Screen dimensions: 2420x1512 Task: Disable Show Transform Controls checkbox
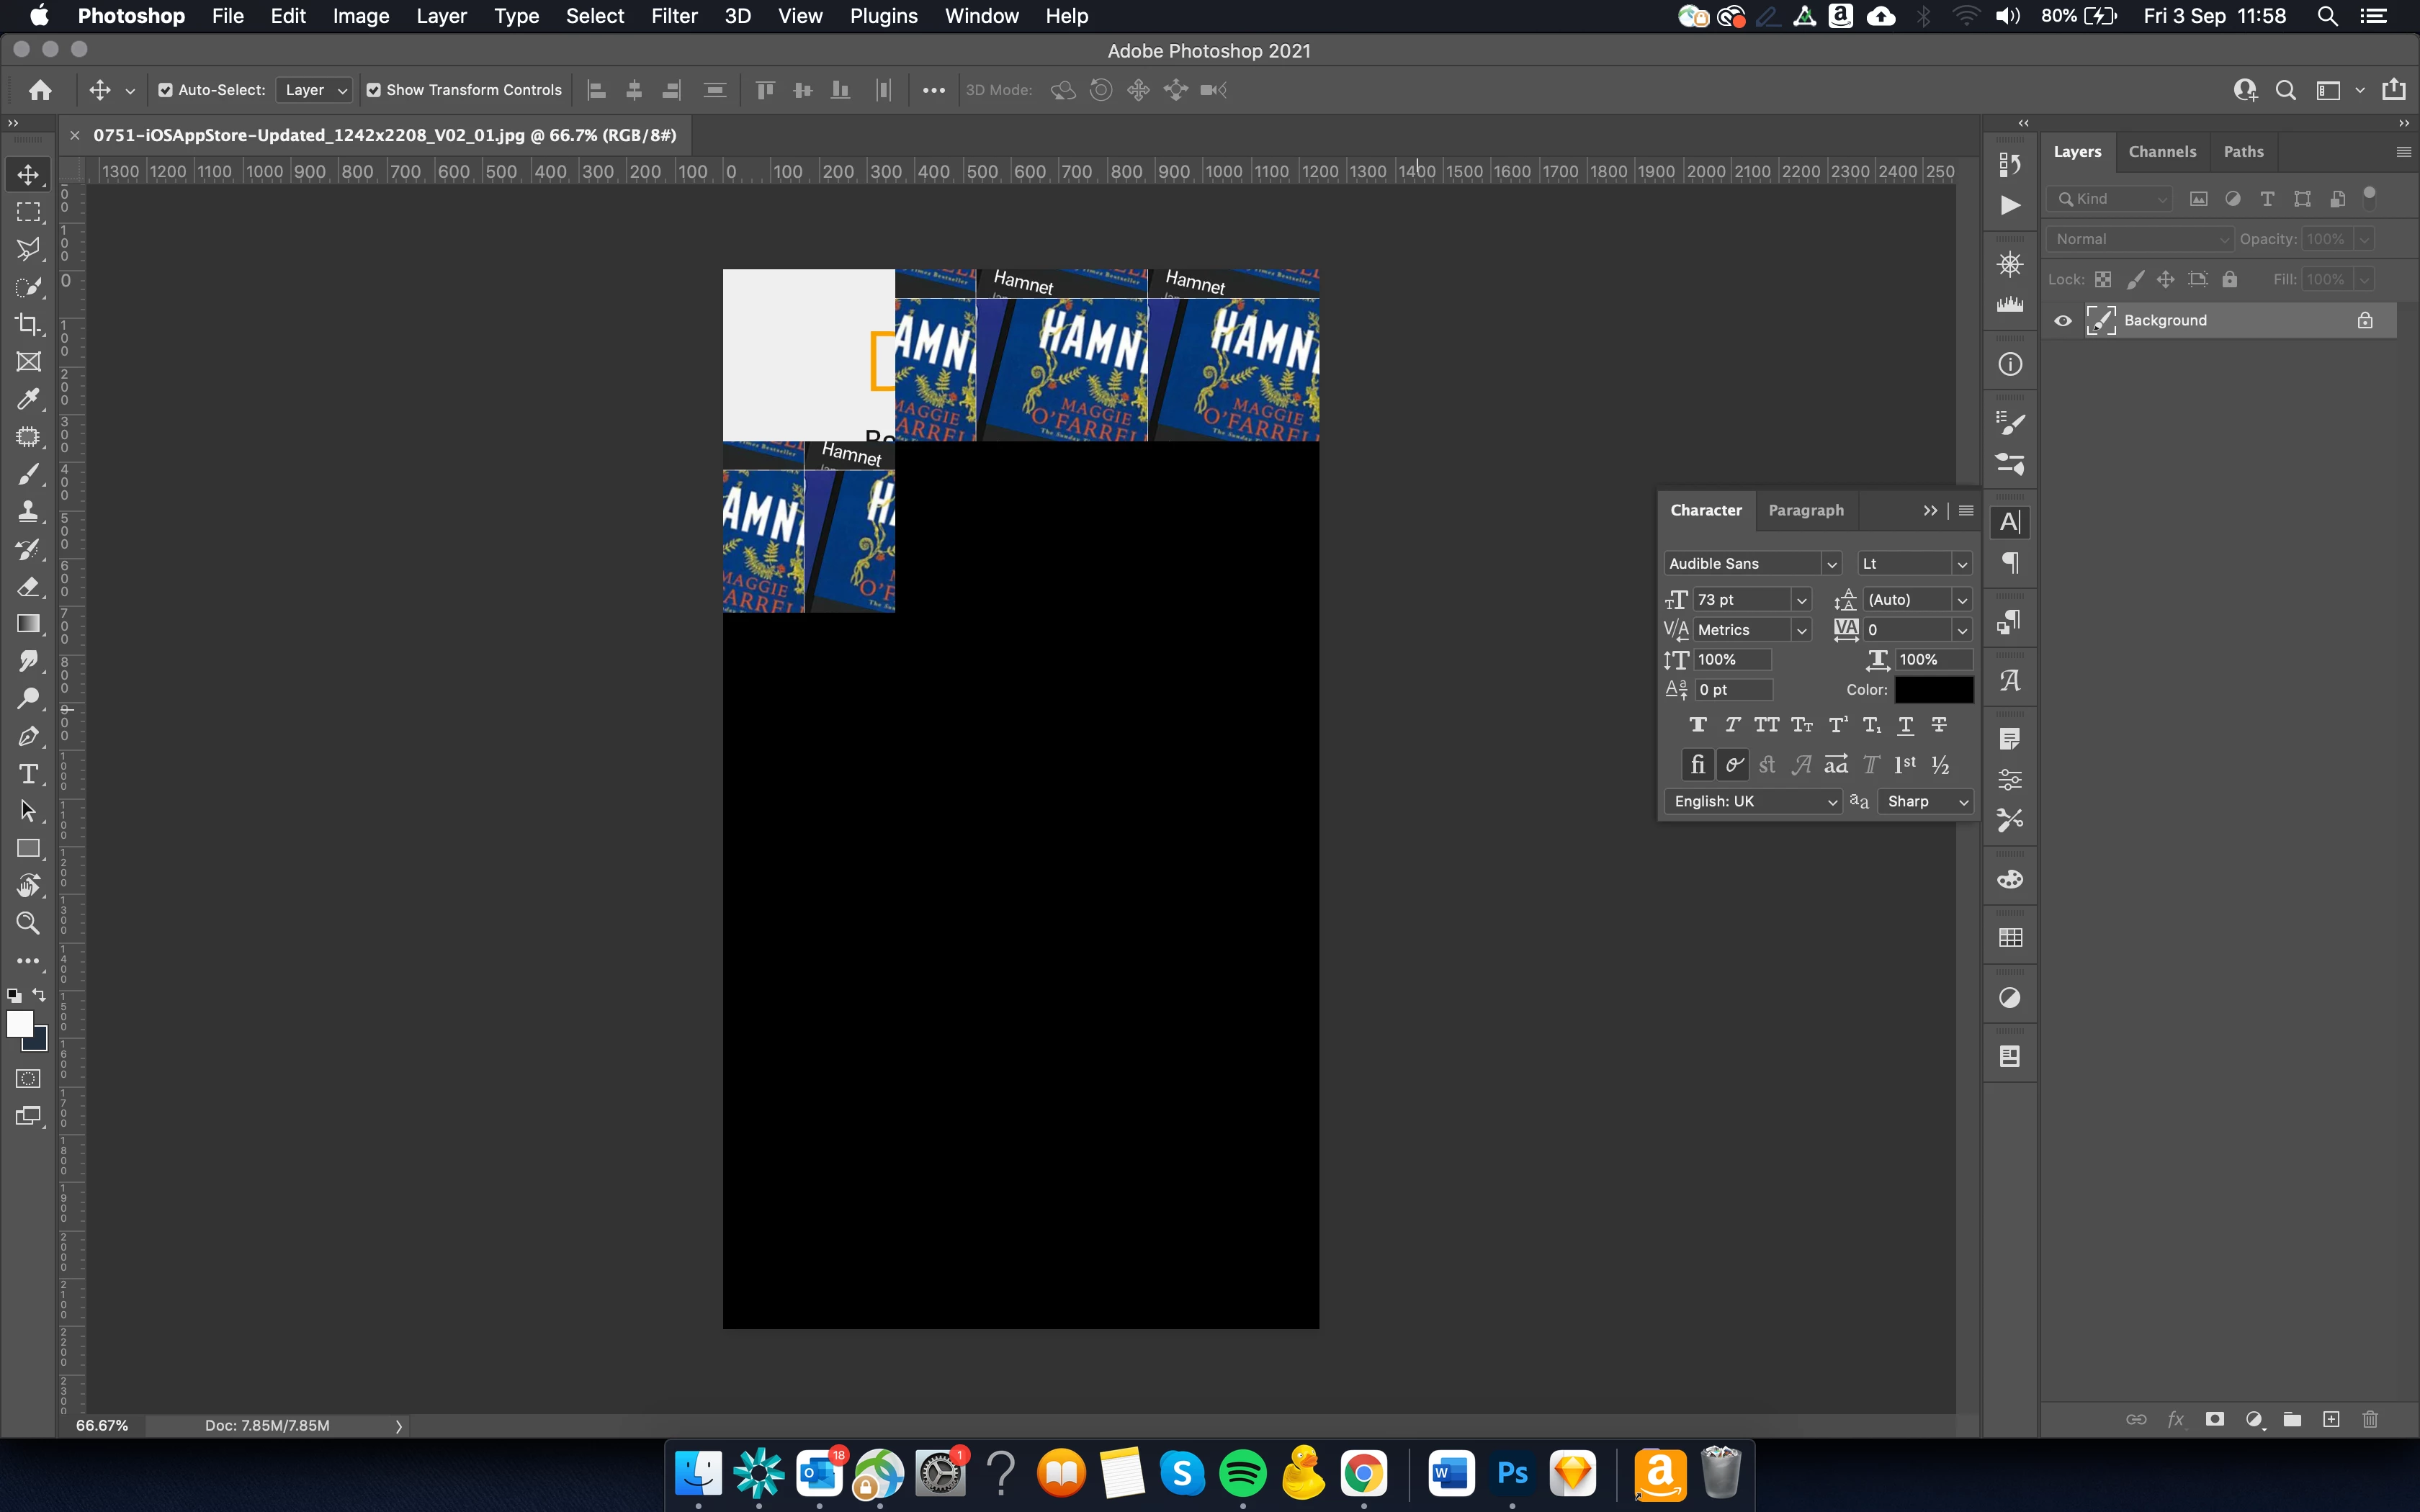point(374,90)
